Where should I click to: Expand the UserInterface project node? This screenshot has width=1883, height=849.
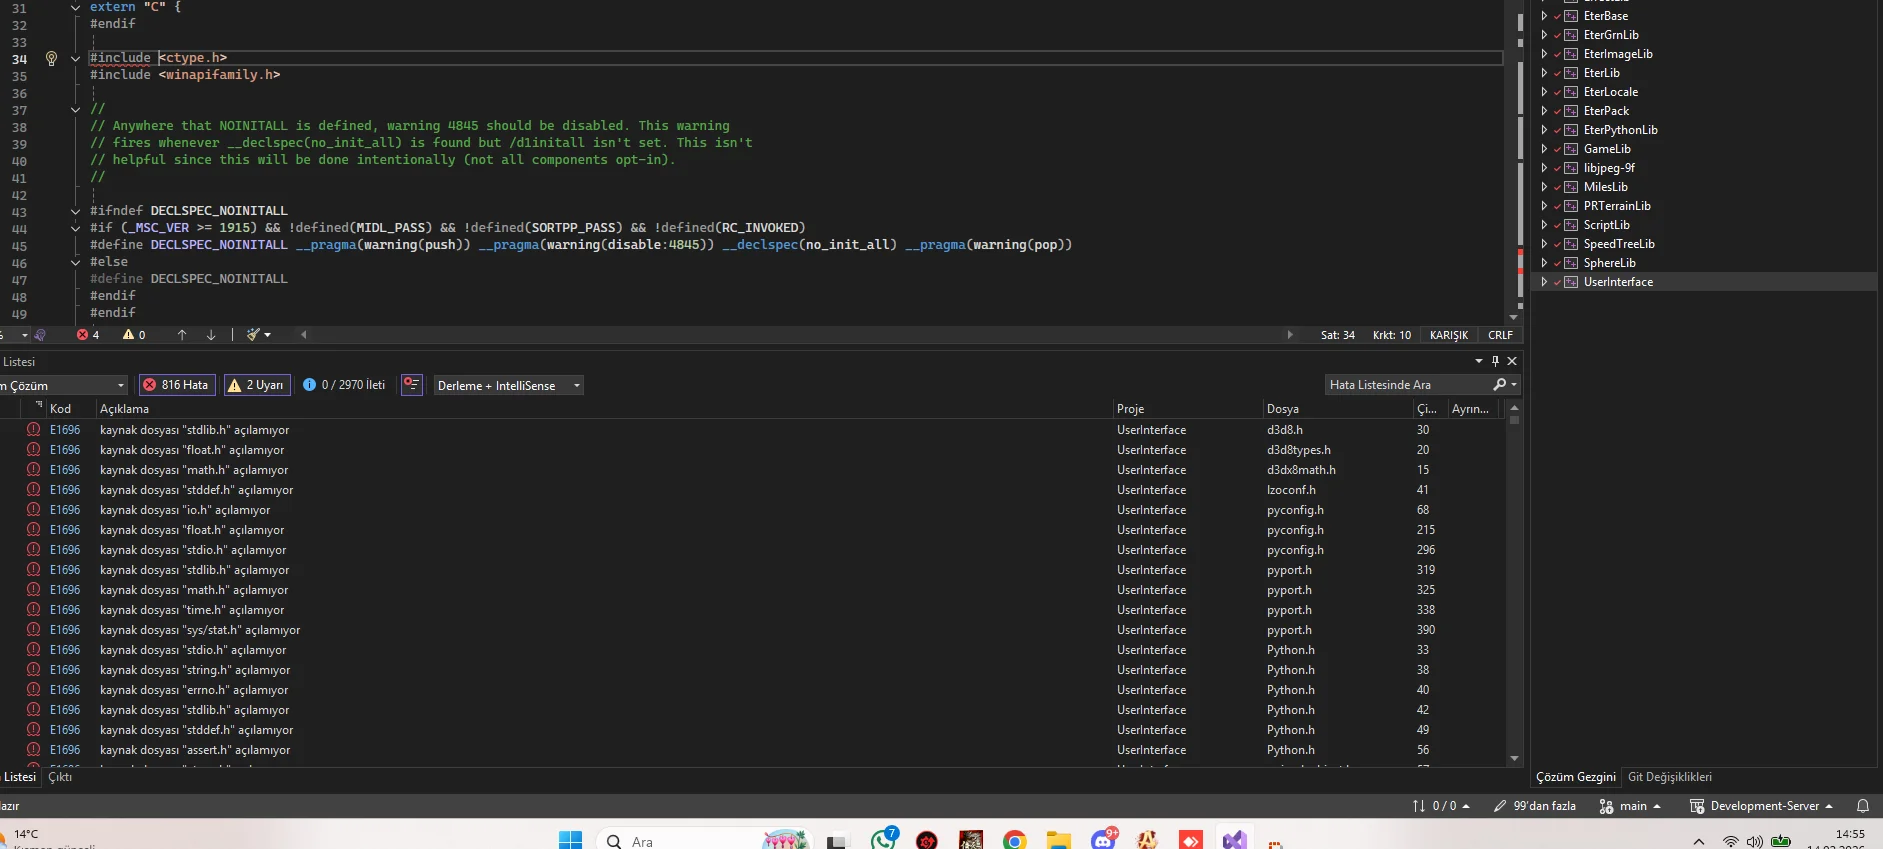(1544, 282)
